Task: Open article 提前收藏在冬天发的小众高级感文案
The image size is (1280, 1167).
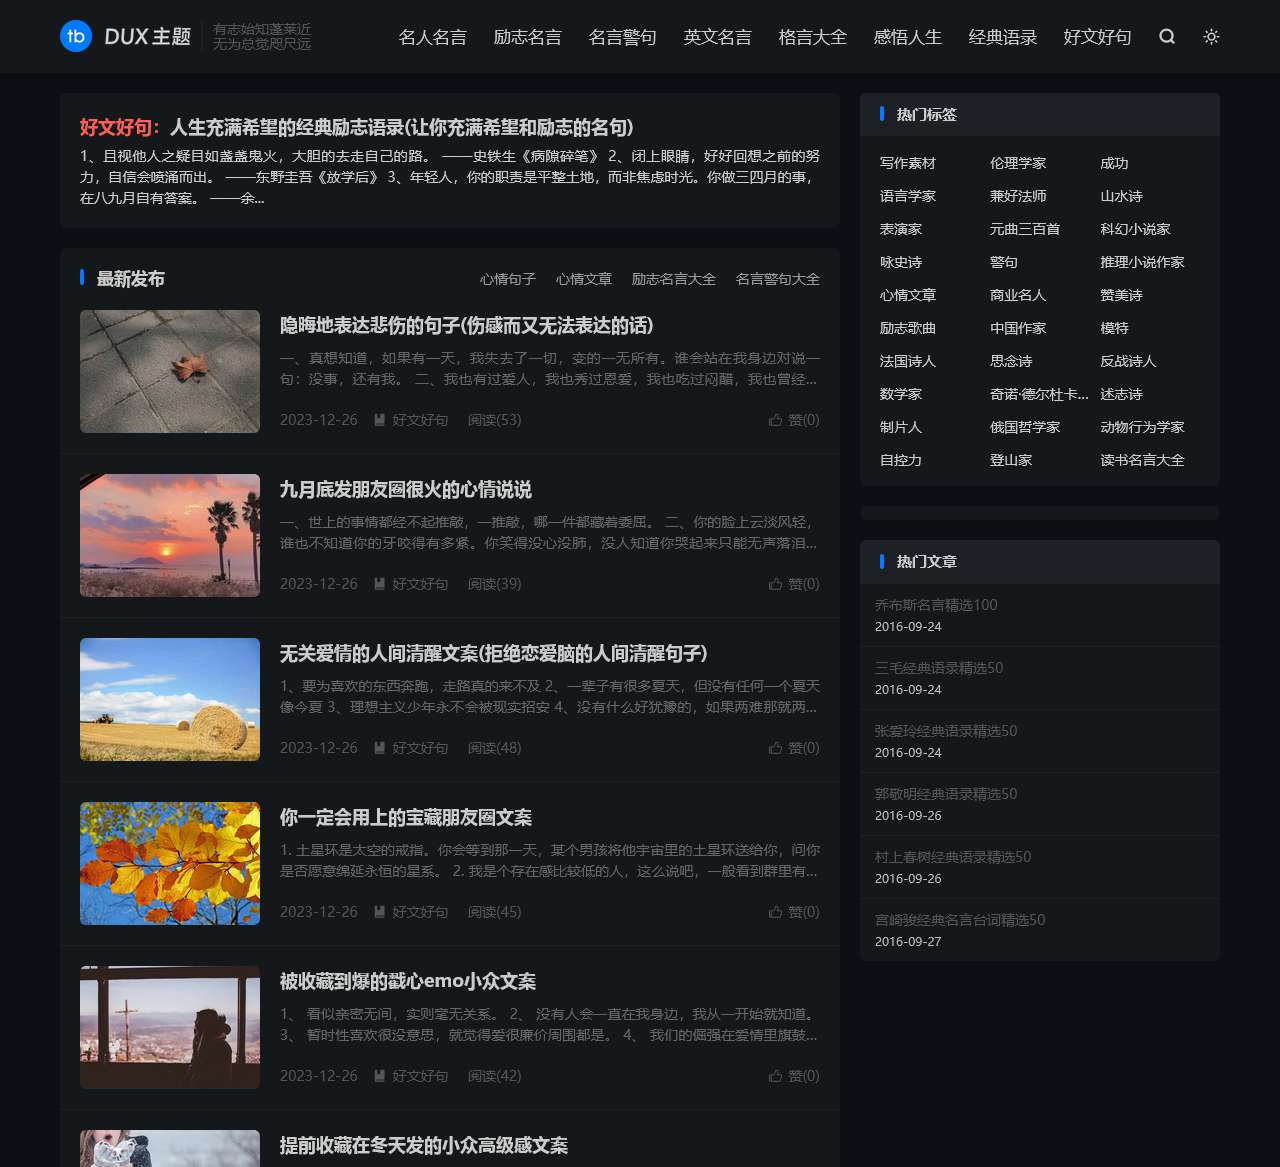Action: click(424, 1145)
